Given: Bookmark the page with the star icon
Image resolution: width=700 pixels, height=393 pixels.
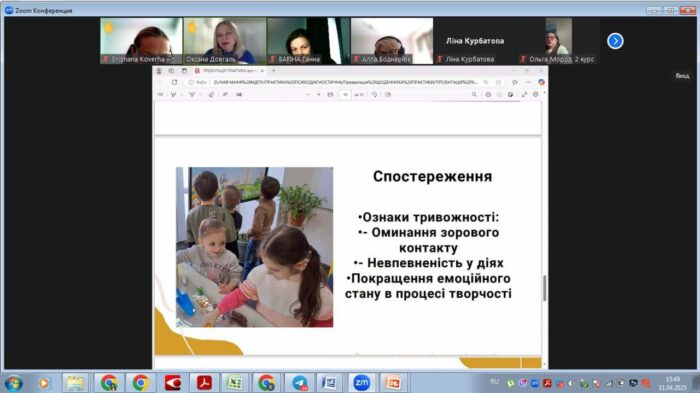Looking at the screenshot, I should coord(499,82).
